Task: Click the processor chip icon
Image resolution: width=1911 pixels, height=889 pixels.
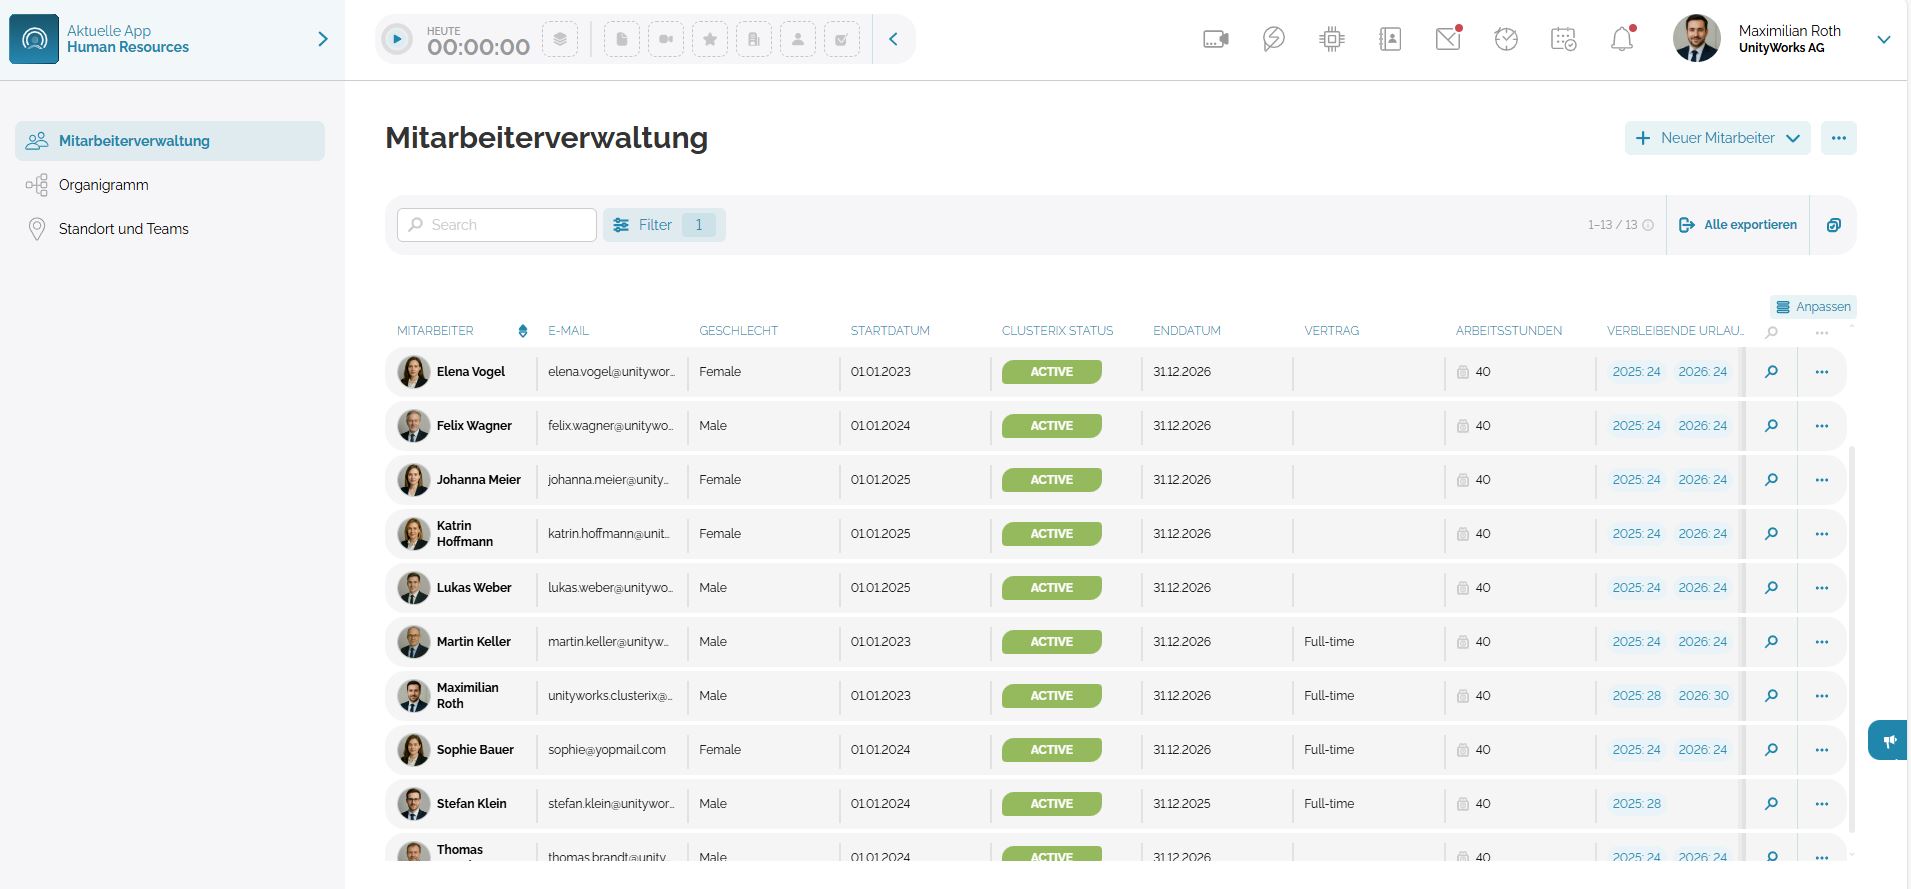Action: (1332, 40)
